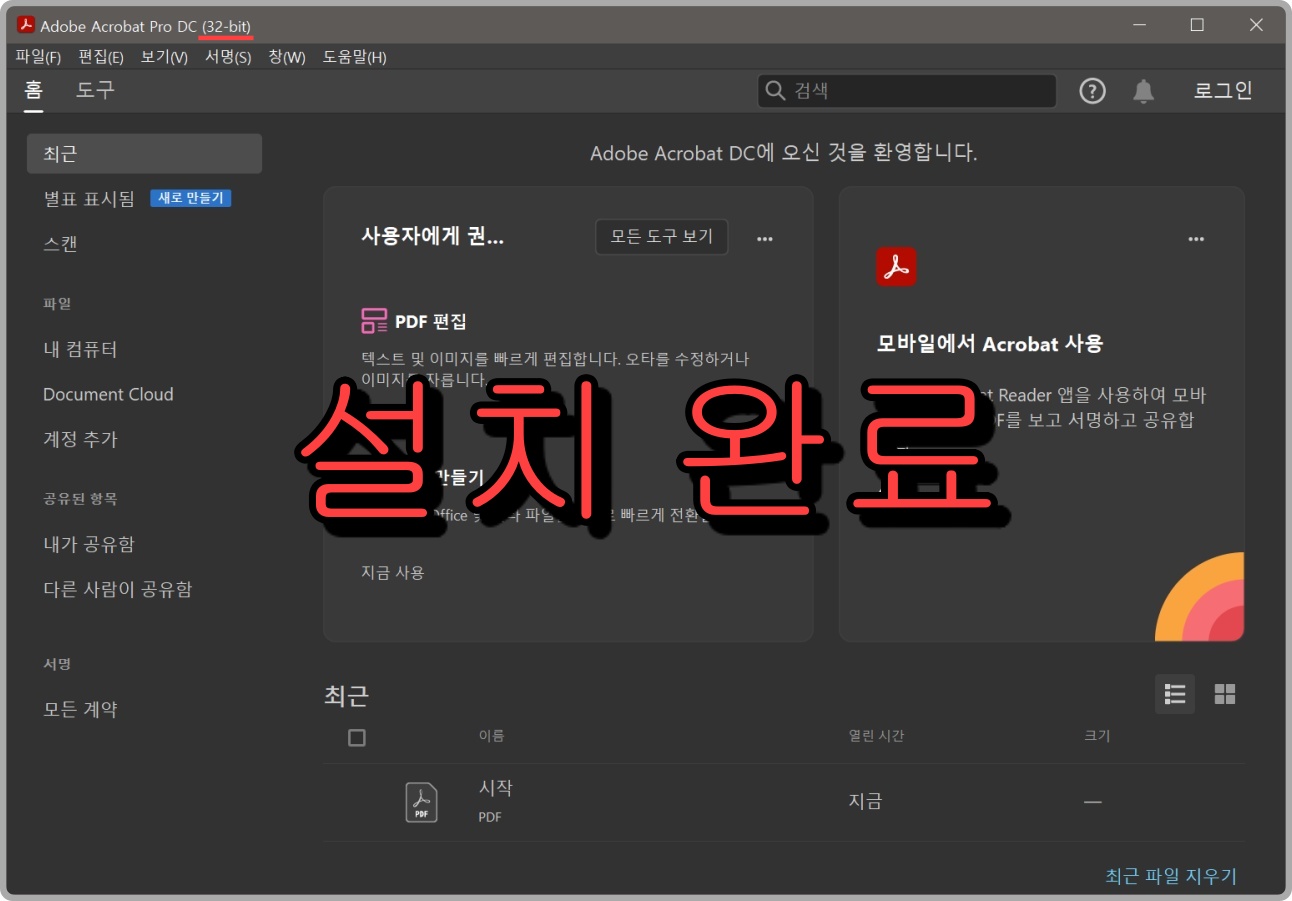This screenshot has width=1292, height=901.
Task: Check the select-all checkbox in the 최근 list
Action: (x=355, y=737)
